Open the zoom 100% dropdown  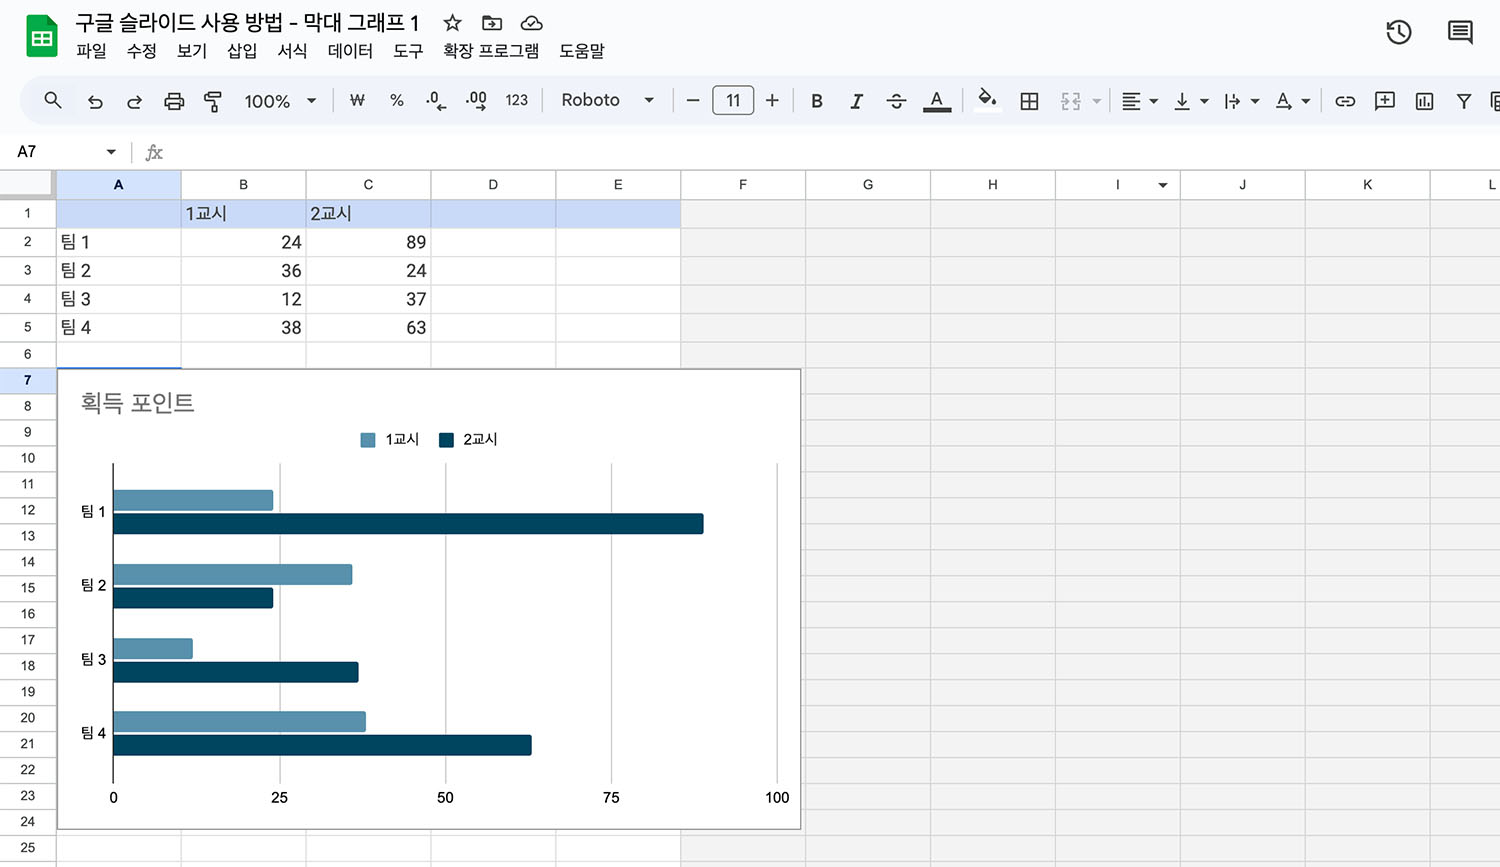280,101
